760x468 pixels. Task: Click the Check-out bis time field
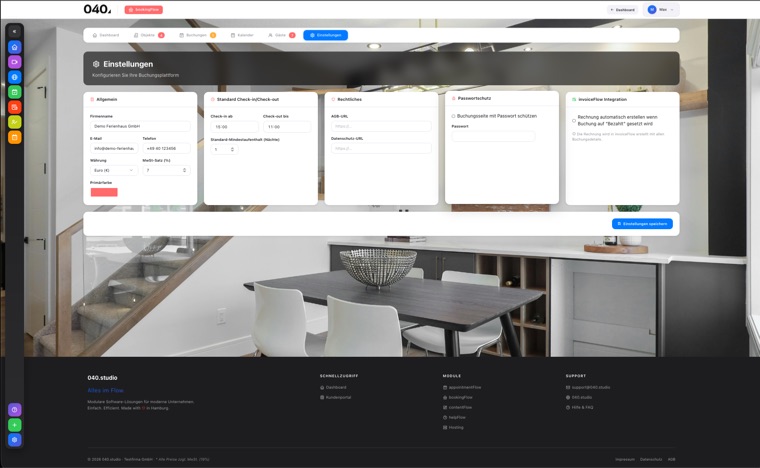(x=287, y=126)
